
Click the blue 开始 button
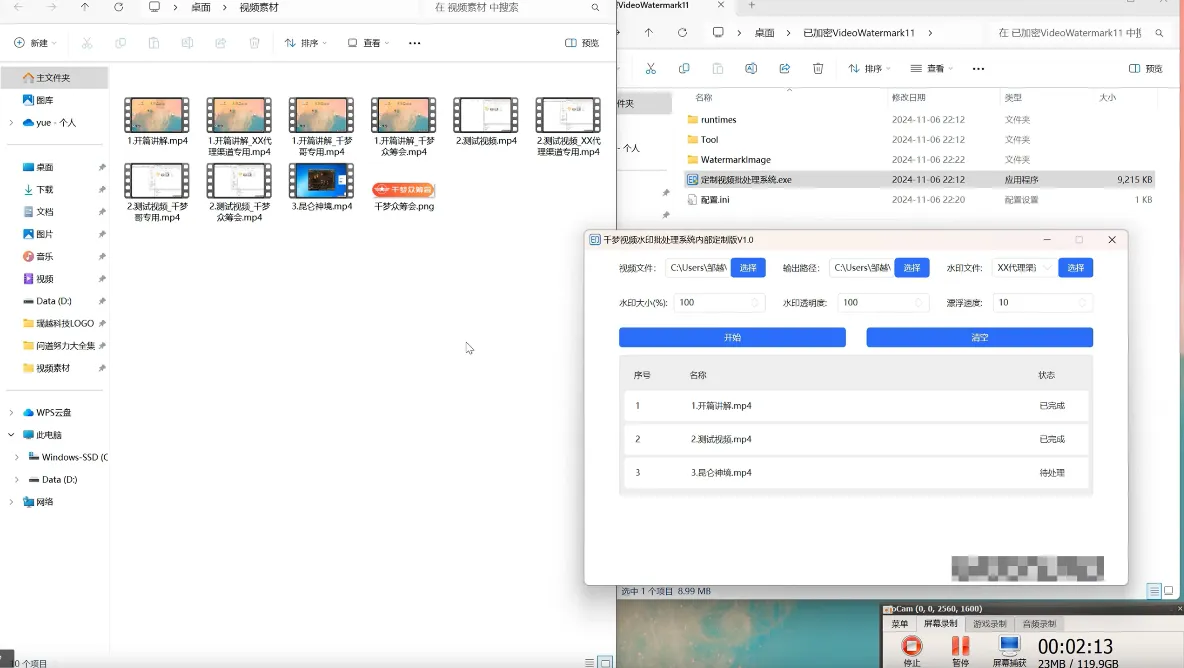pyautogui.click(x=732, y=338)
